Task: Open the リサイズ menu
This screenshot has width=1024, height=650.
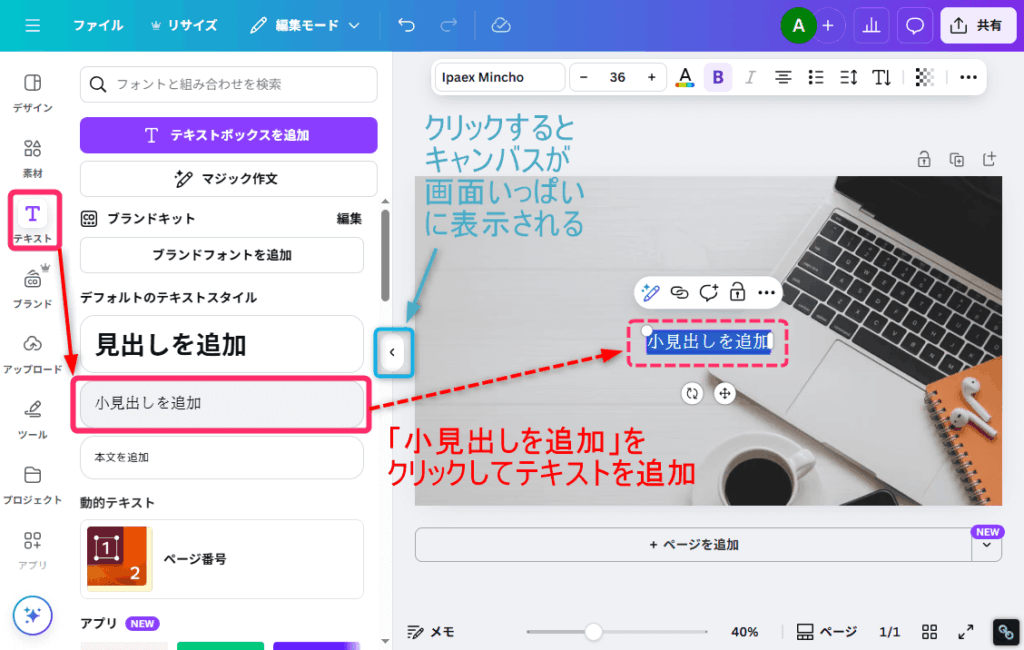Action: point(184,25)
